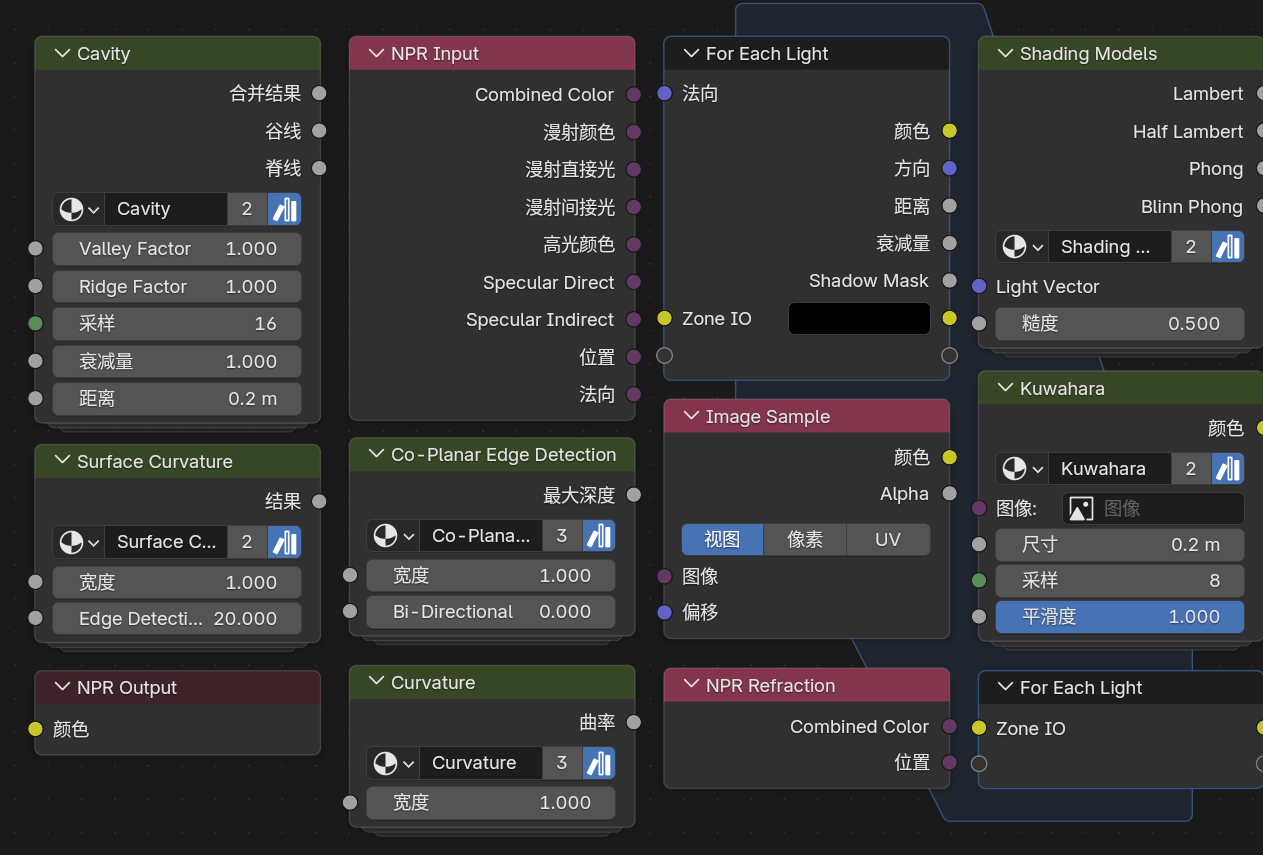
Task: Toggle fake user on Cavity node group
Action: point(285,209)
